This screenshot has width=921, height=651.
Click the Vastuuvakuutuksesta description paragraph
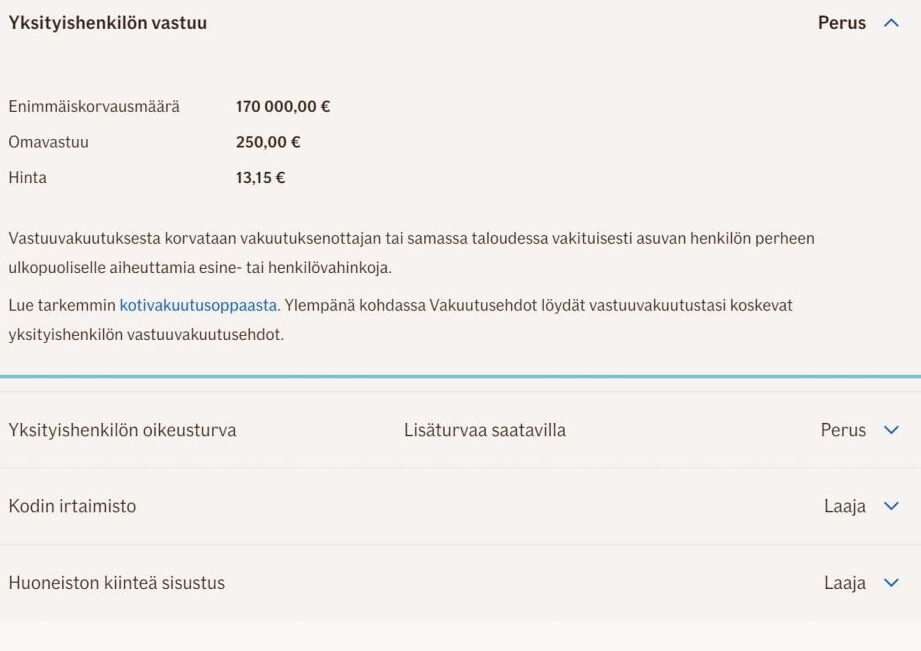[411, 253]
